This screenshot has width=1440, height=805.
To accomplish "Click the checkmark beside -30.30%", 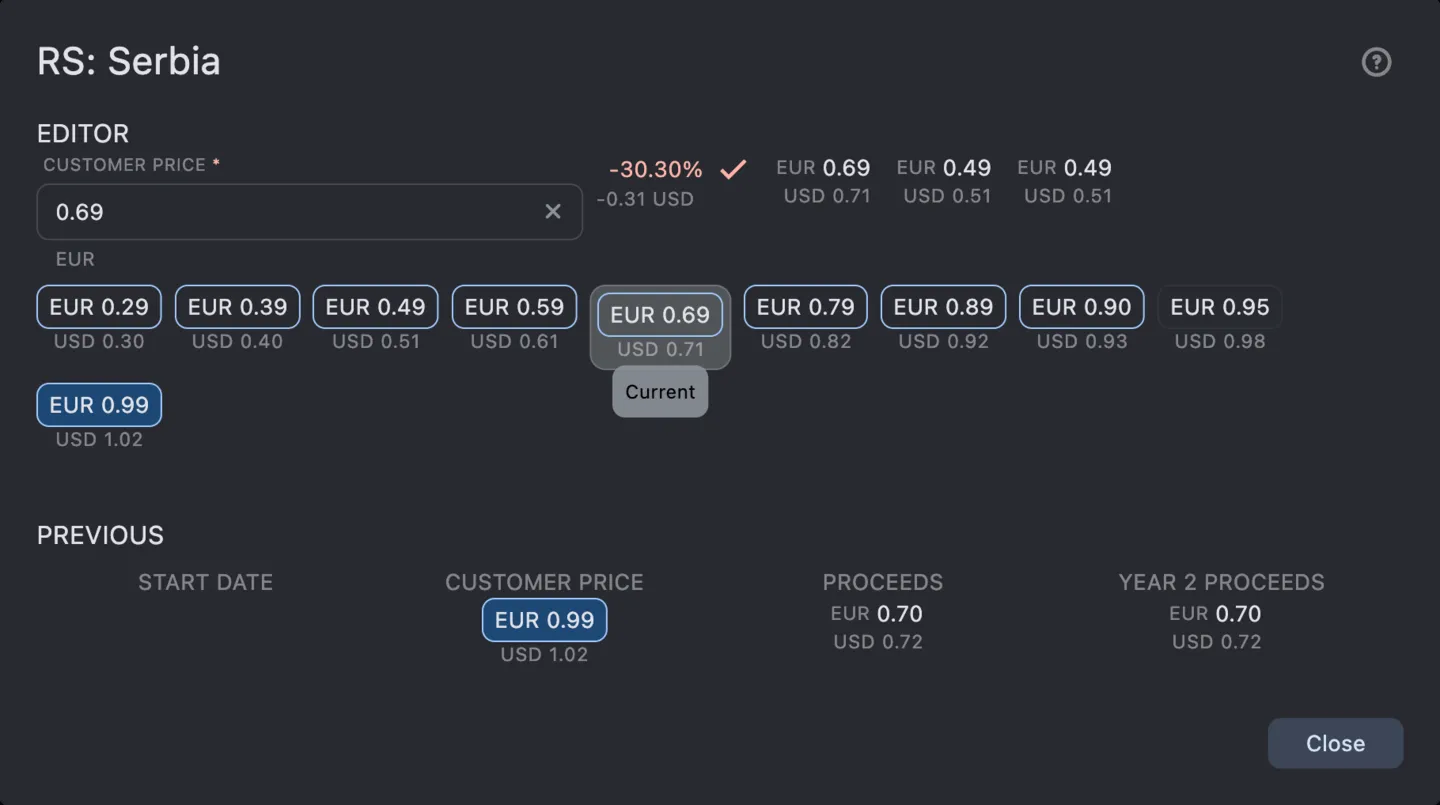I will (x=732, y=169).
